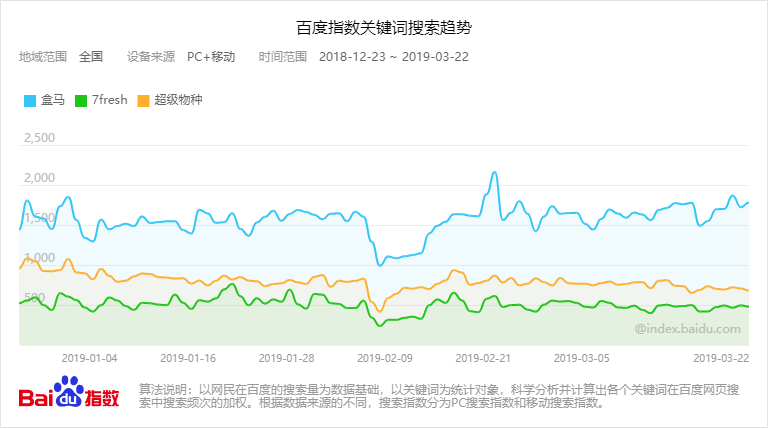Screen dimensions: 768x429
Task: Click the blue 盒马 legend square
Action: click(29, 100)
